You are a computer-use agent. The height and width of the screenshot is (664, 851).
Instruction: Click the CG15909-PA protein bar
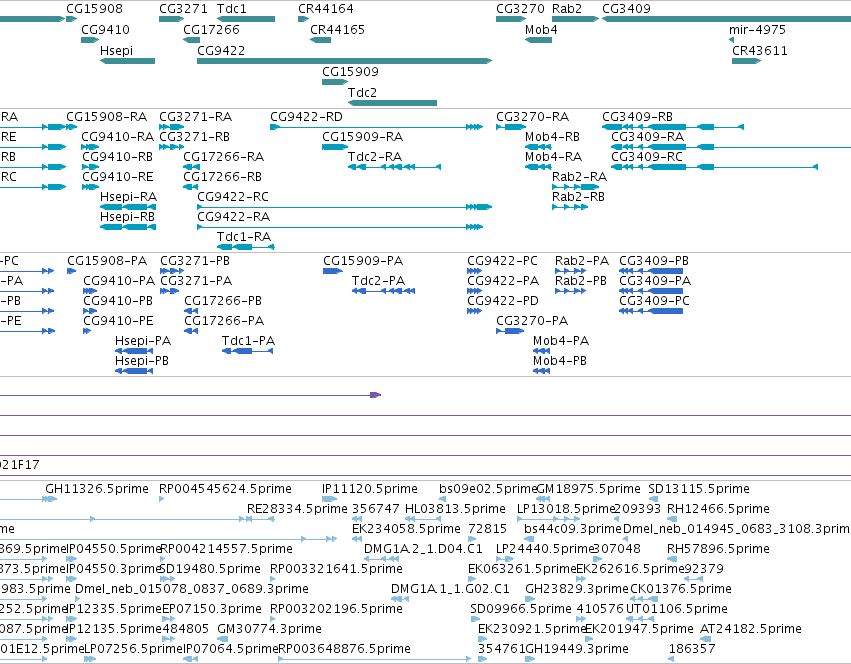(333, 271)
